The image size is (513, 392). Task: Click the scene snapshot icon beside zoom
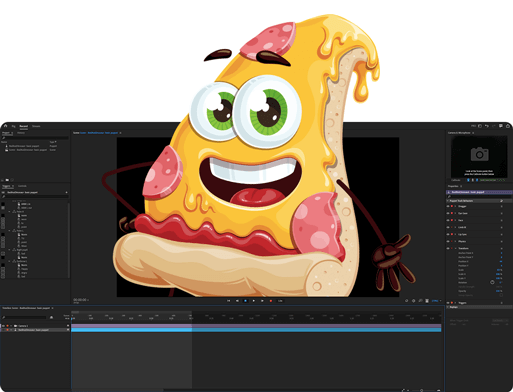pos(427,301)
